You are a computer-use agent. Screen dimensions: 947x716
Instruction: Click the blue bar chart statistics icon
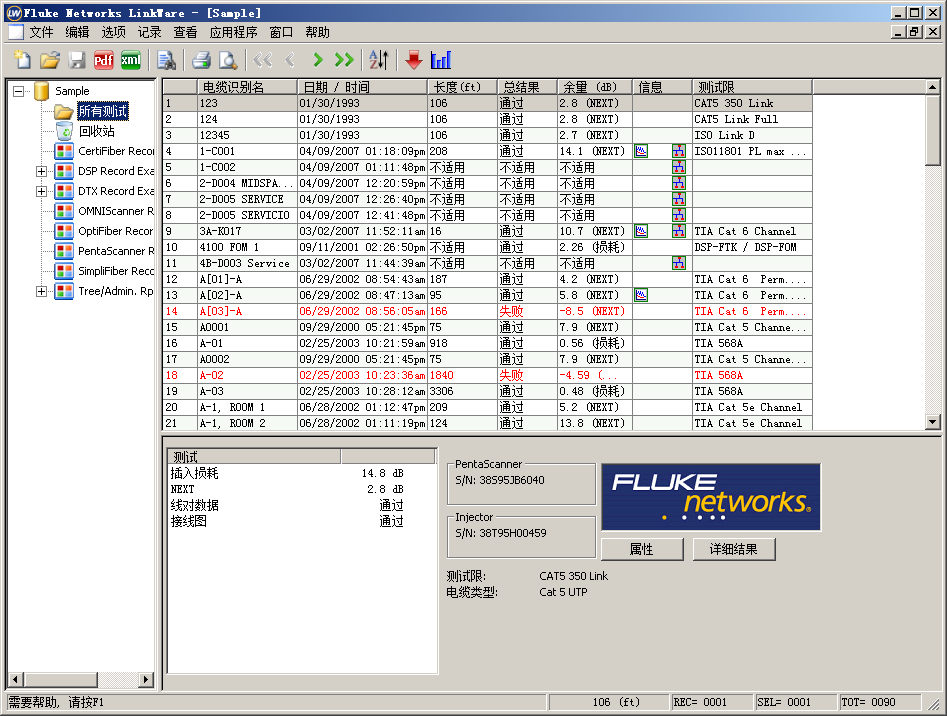coord(441,60)
